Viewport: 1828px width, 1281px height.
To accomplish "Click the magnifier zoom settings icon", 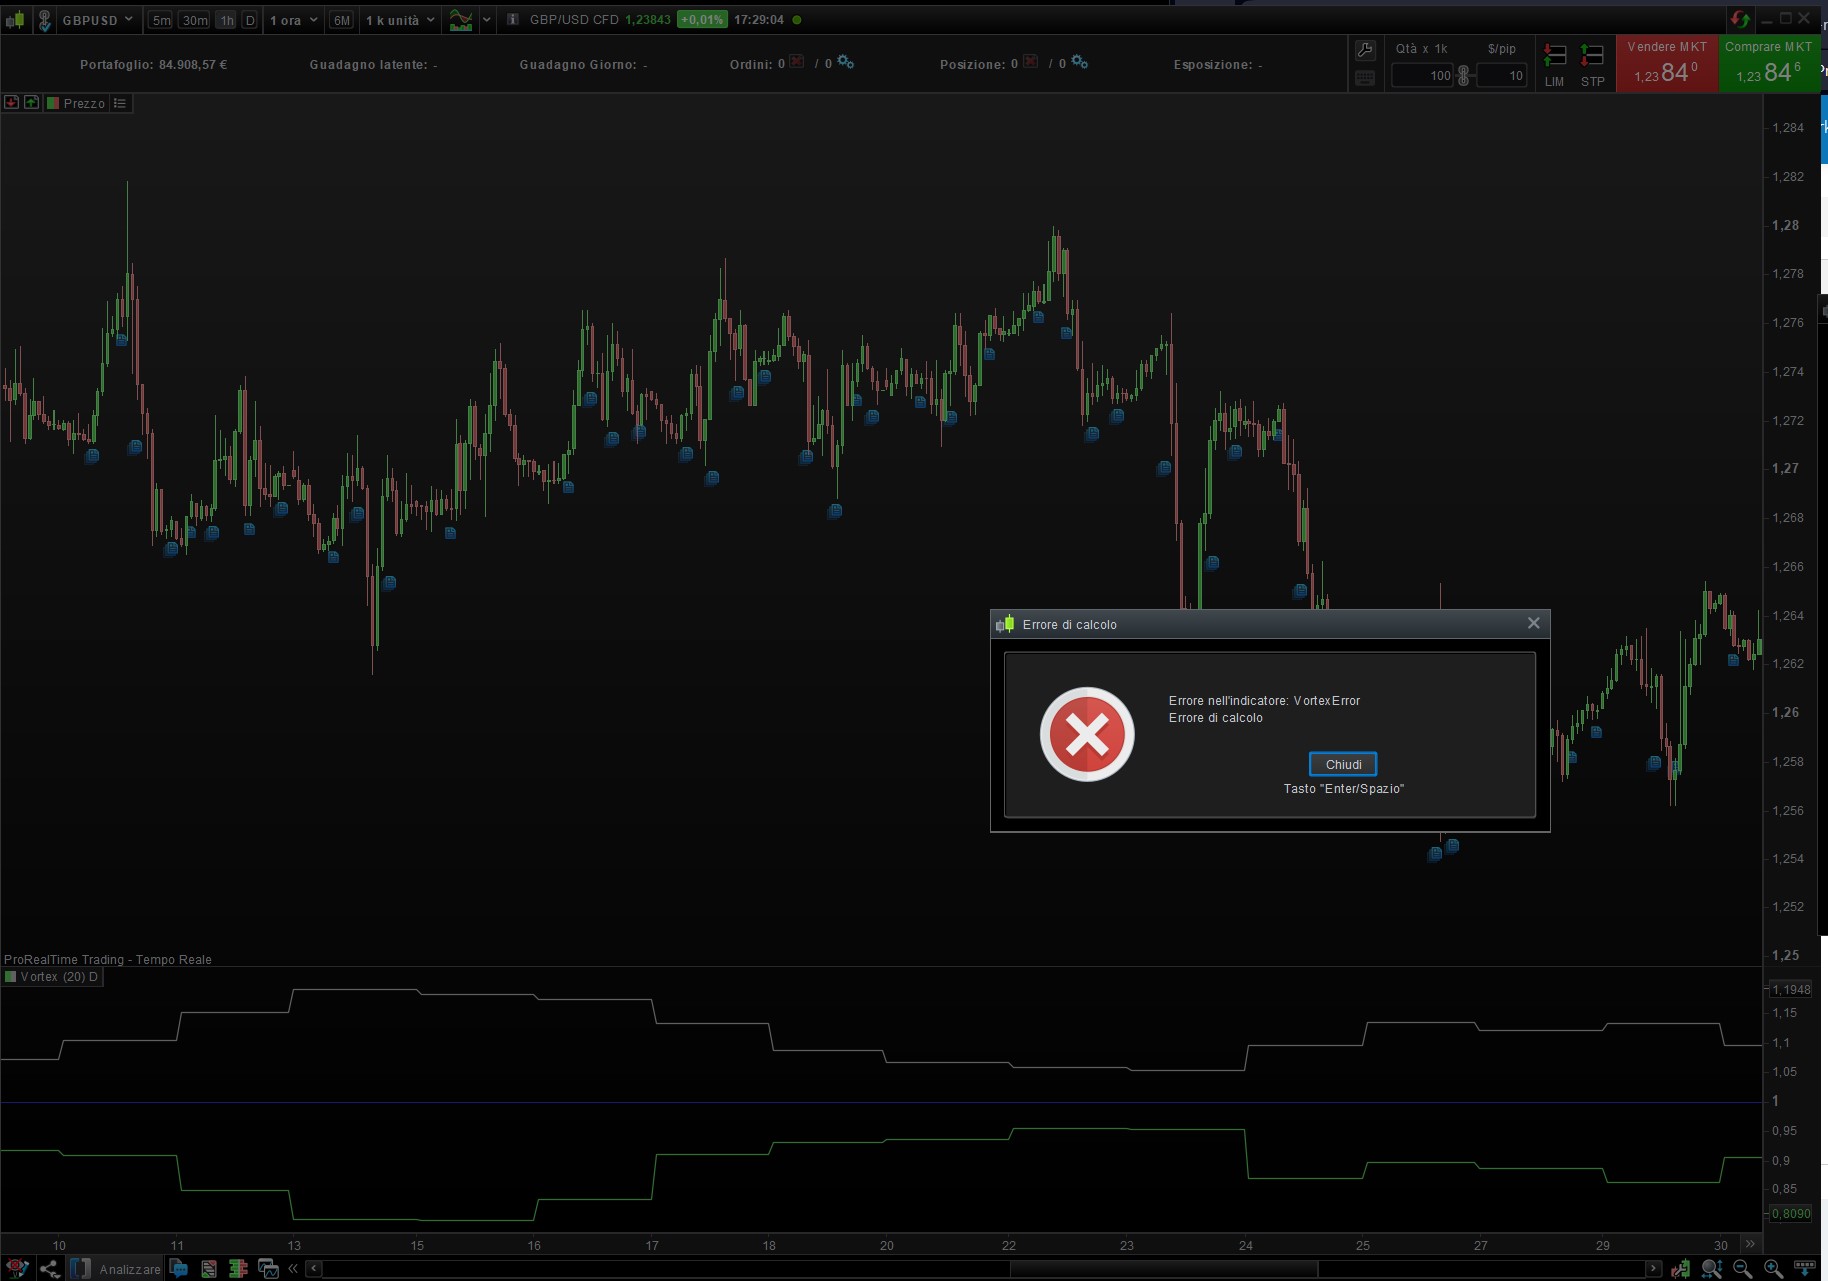I will [x=1712, y=1269].
